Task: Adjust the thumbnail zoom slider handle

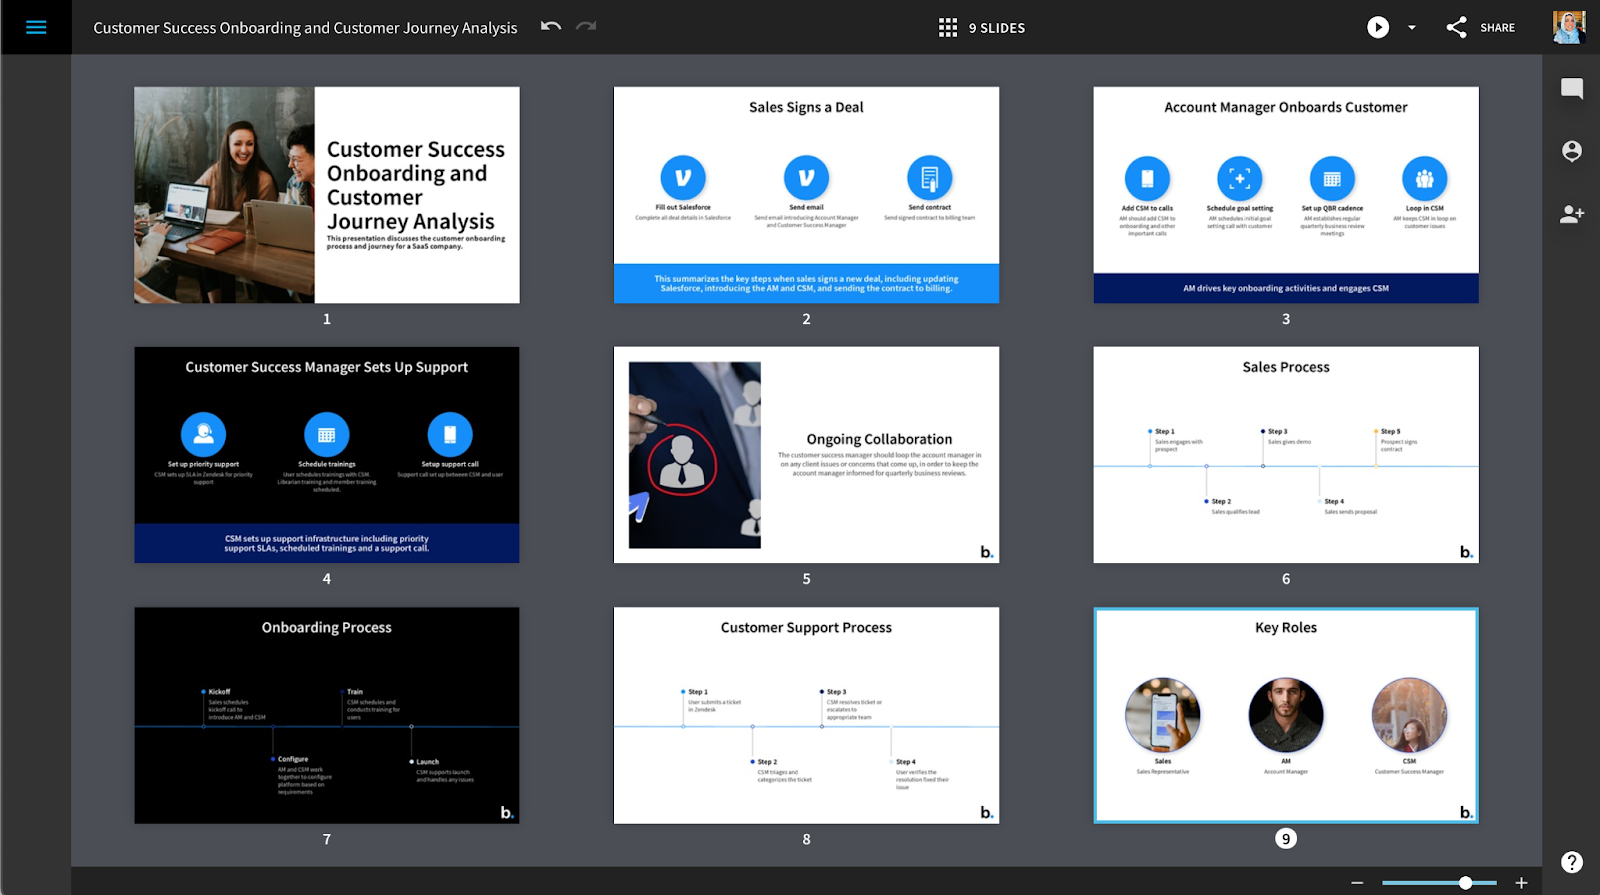Action: [1465, 883]
